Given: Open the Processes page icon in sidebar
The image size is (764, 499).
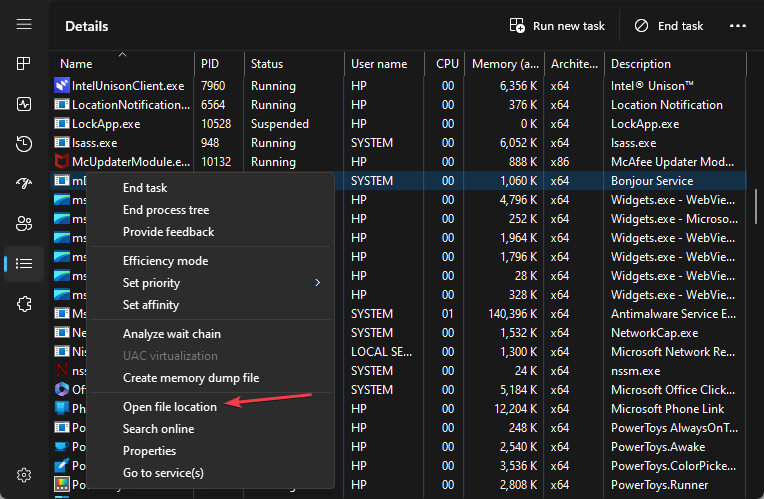Looking at the screenshot, I should point(24,63).
